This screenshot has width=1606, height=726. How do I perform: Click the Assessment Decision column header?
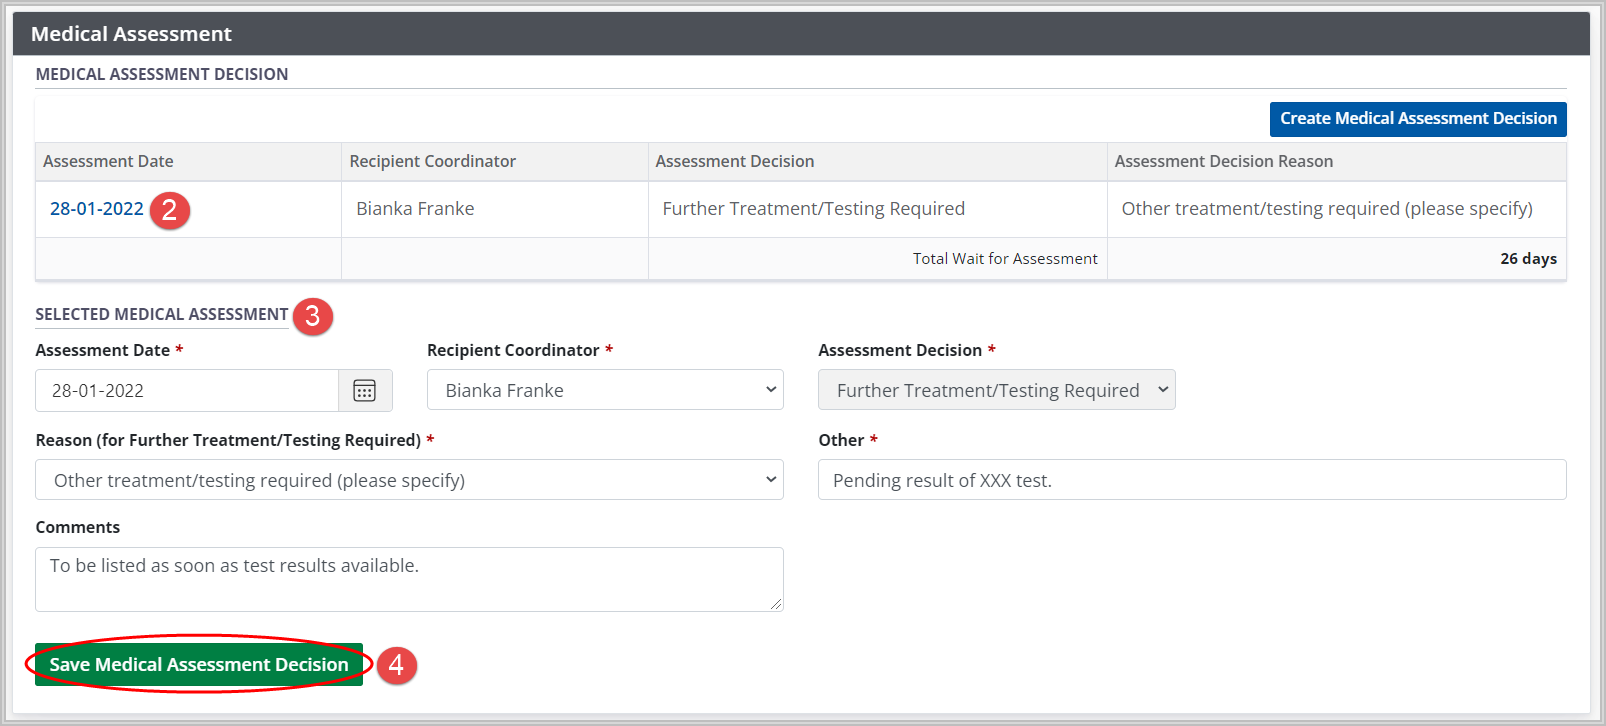click(878, 162)
